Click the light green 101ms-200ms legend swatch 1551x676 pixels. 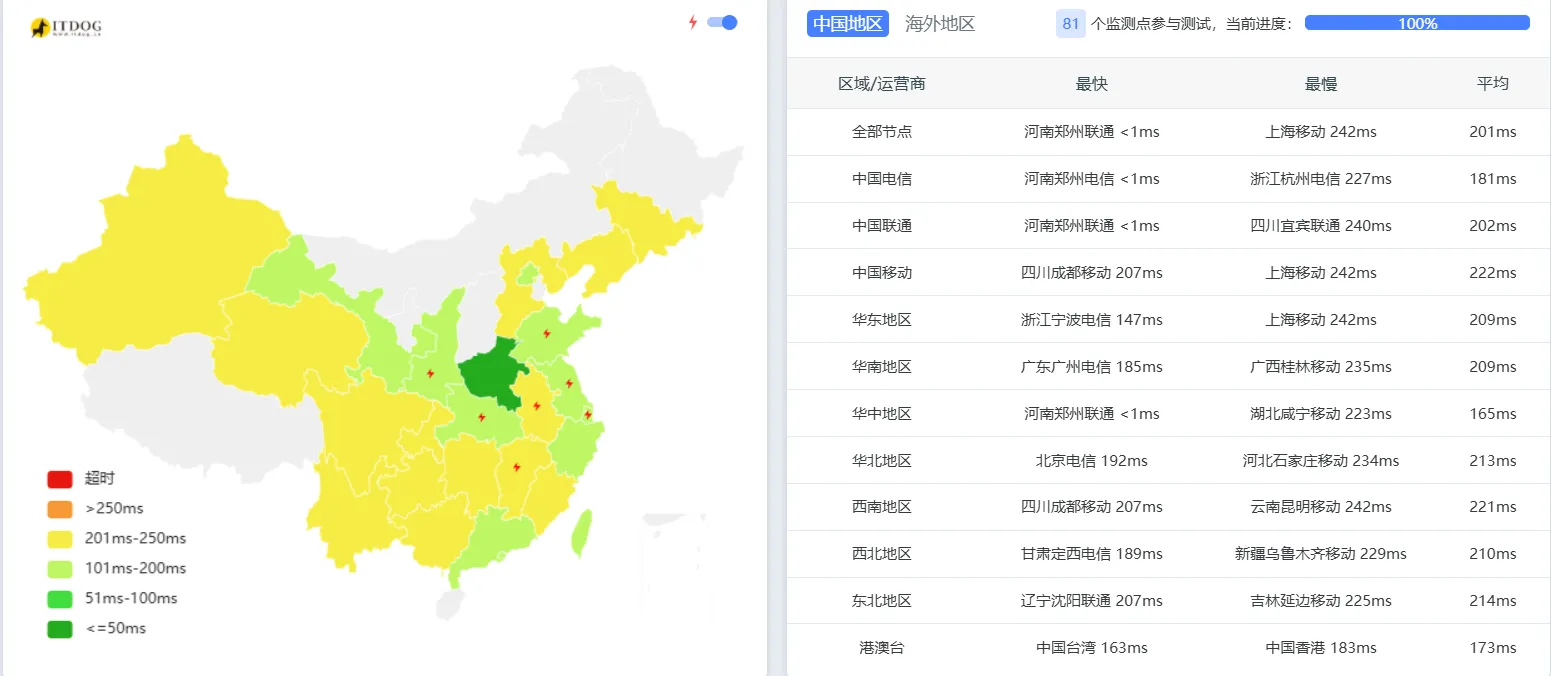point(60,569)
